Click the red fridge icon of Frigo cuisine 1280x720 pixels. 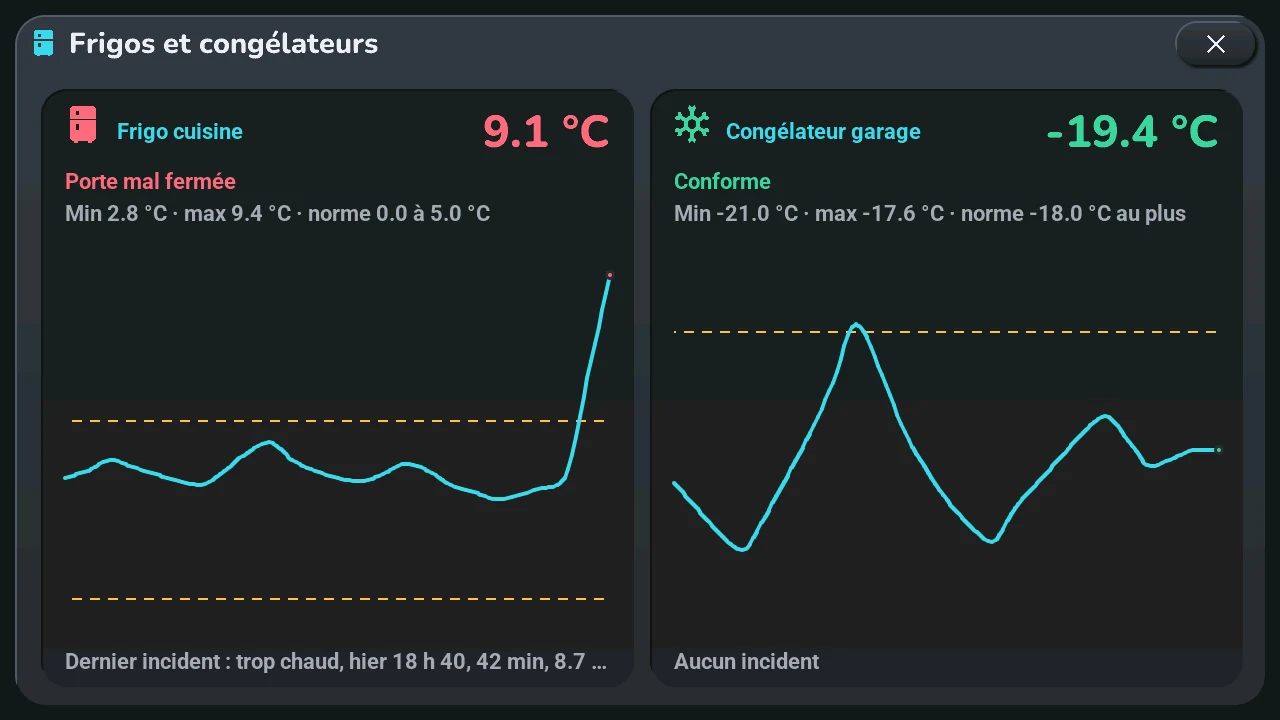(83, 125)
